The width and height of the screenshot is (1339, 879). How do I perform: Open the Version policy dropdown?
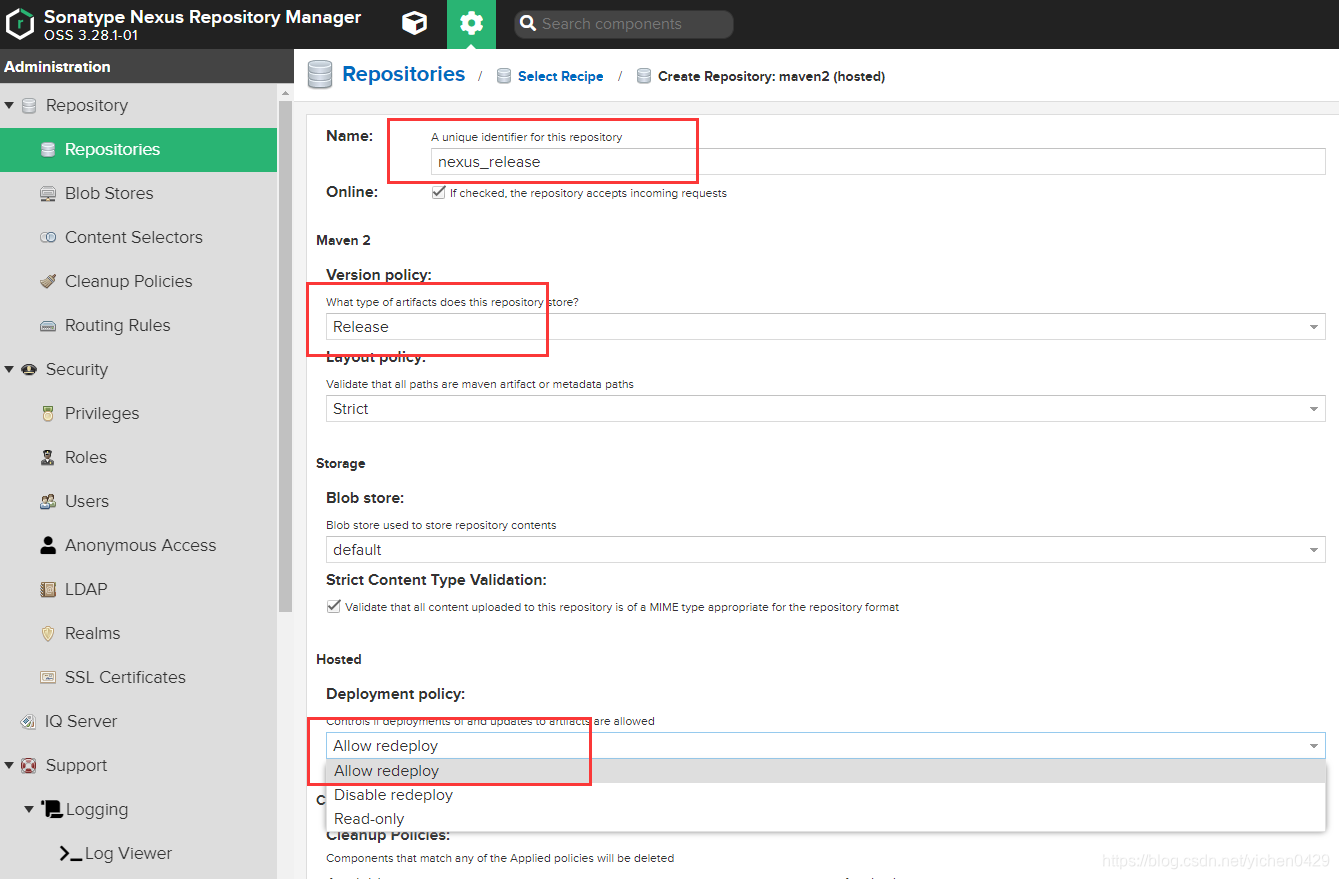[x=825, y=327]
